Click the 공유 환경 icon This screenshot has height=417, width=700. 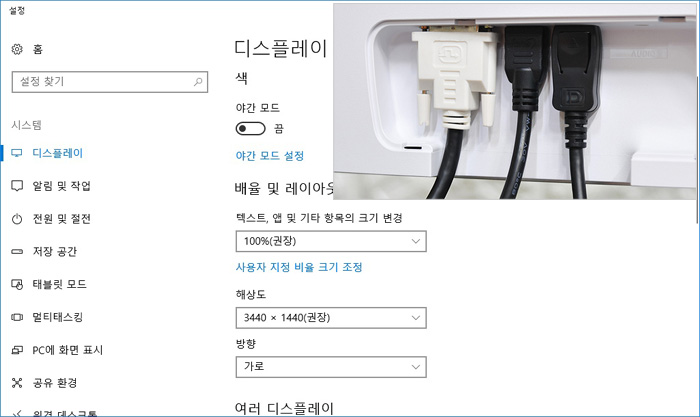click(x=17, y=383)
